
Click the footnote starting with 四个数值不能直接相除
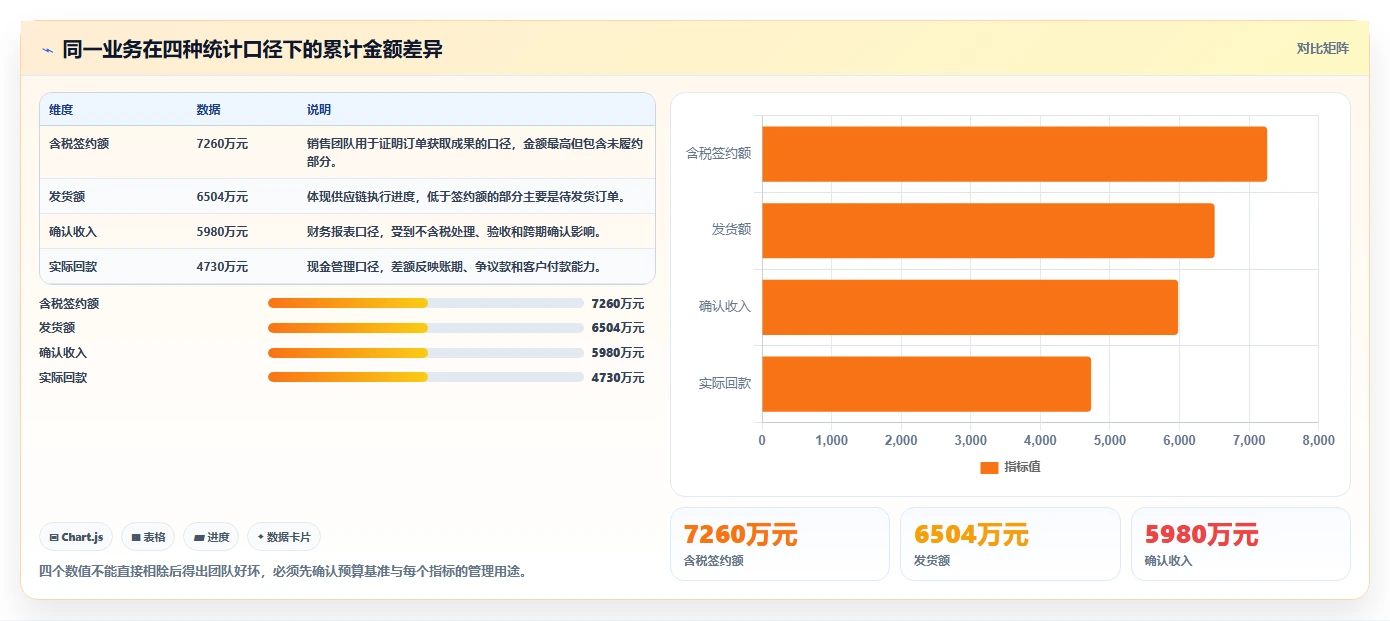283,571
